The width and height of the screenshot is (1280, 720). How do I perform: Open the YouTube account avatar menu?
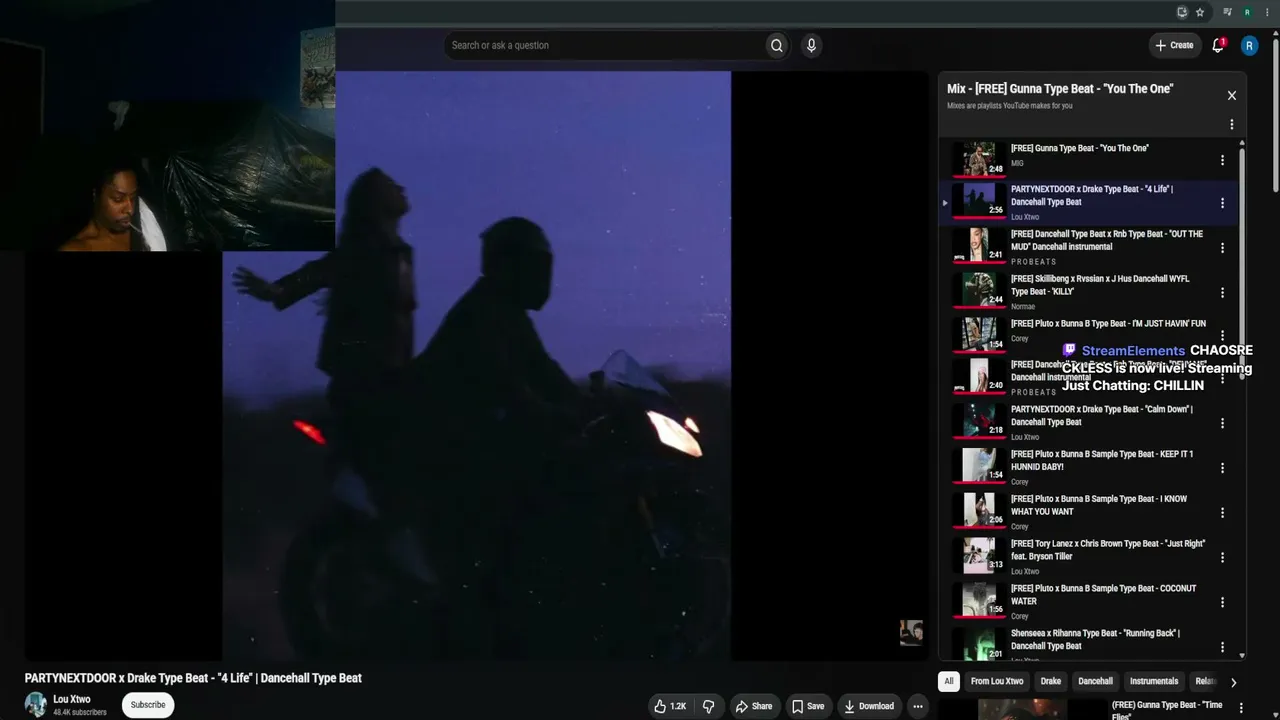1249,45
